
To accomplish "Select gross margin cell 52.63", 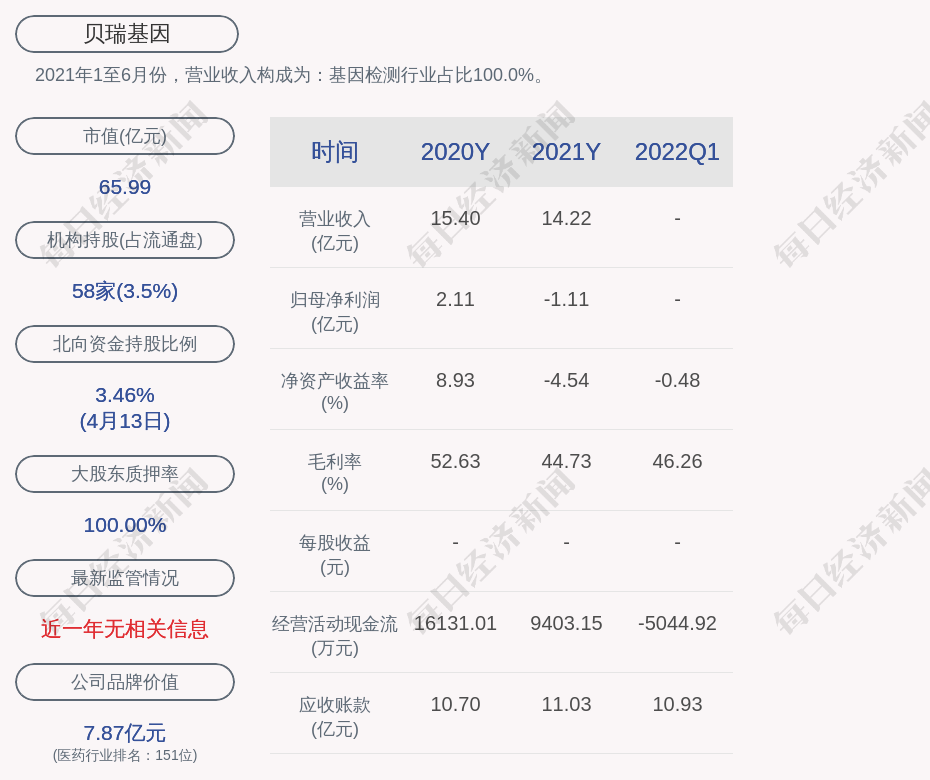I will 455,461.
